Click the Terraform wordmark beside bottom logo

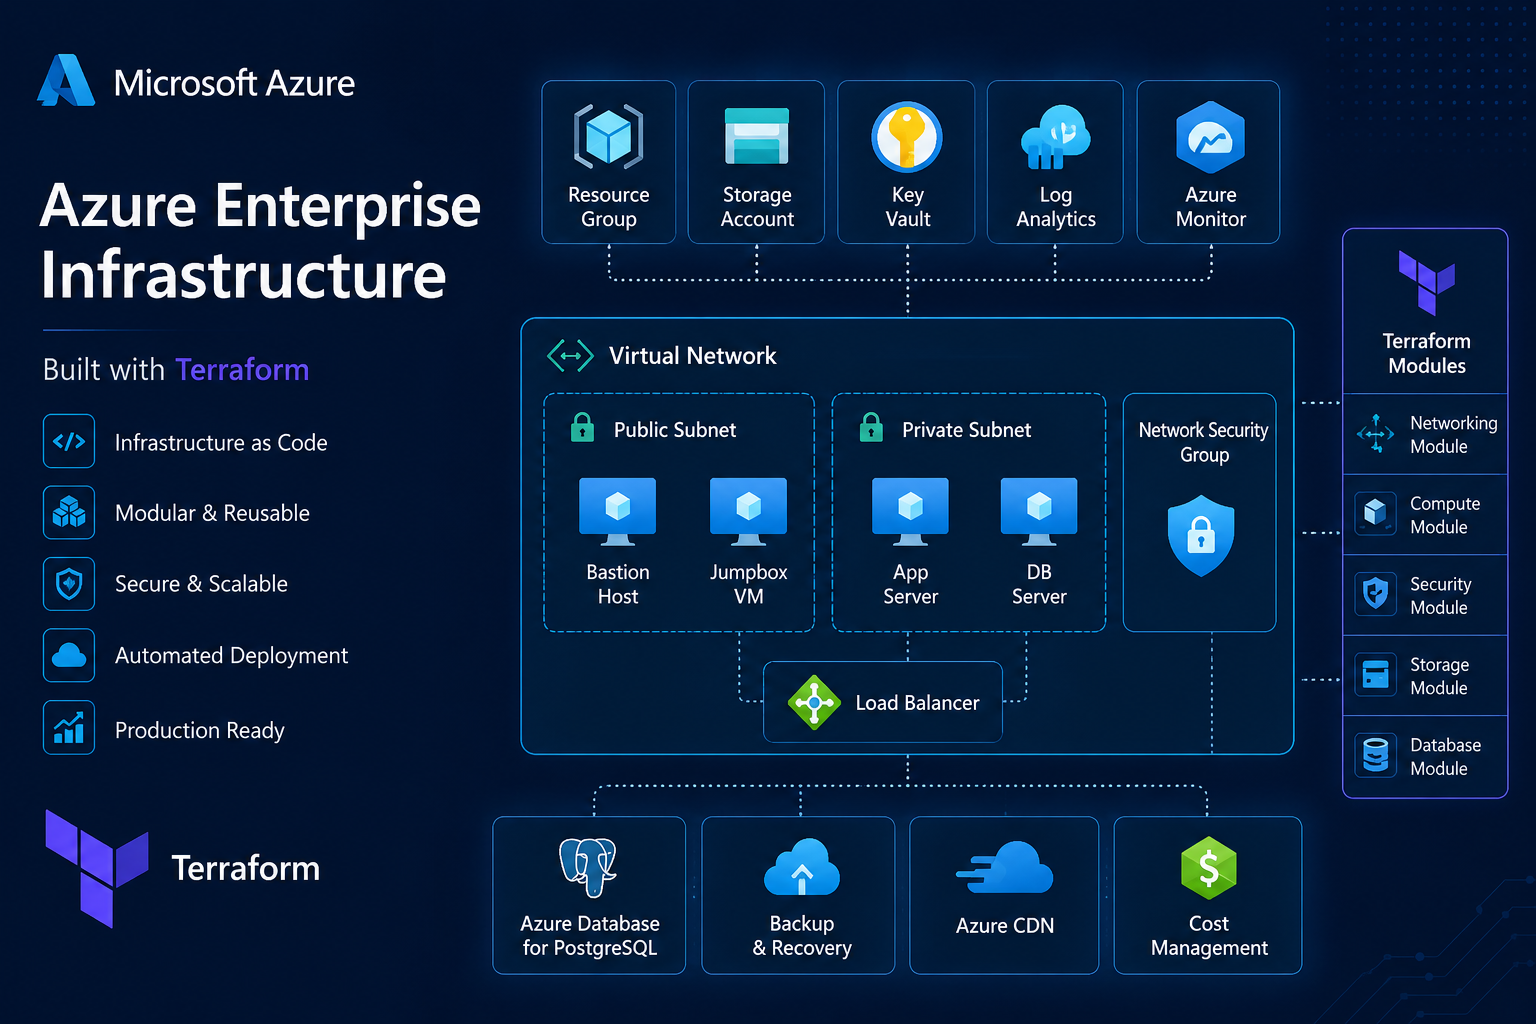pyautogui.click(x=245, y=868)
